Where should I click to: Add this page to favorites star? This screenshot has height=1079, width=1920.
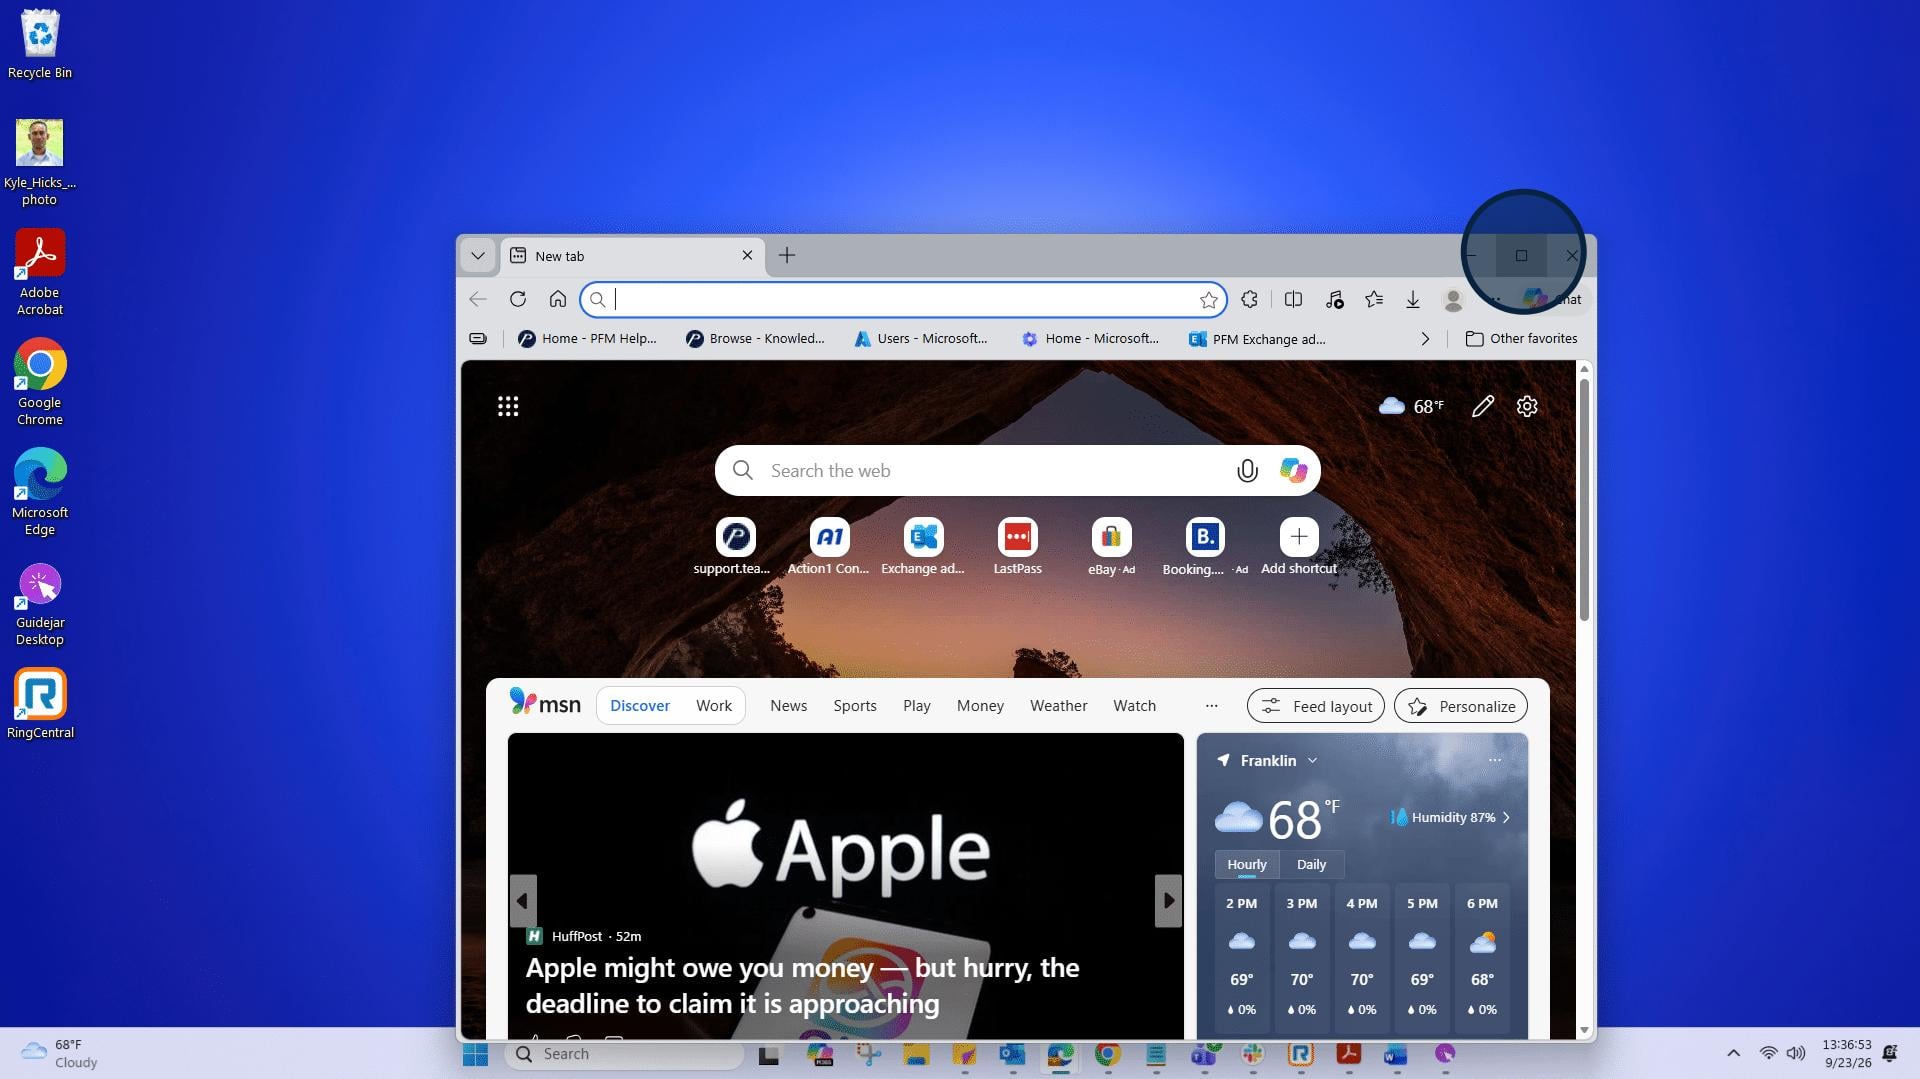(1209, 299)
